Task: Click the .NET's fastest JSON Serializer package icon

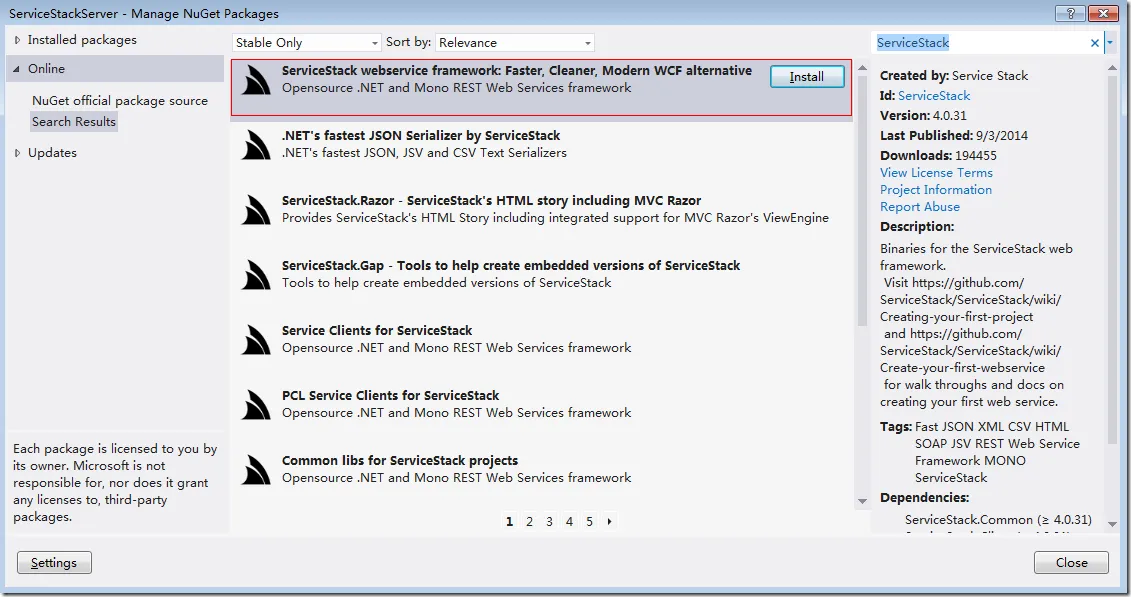Action: coord(255,145)
